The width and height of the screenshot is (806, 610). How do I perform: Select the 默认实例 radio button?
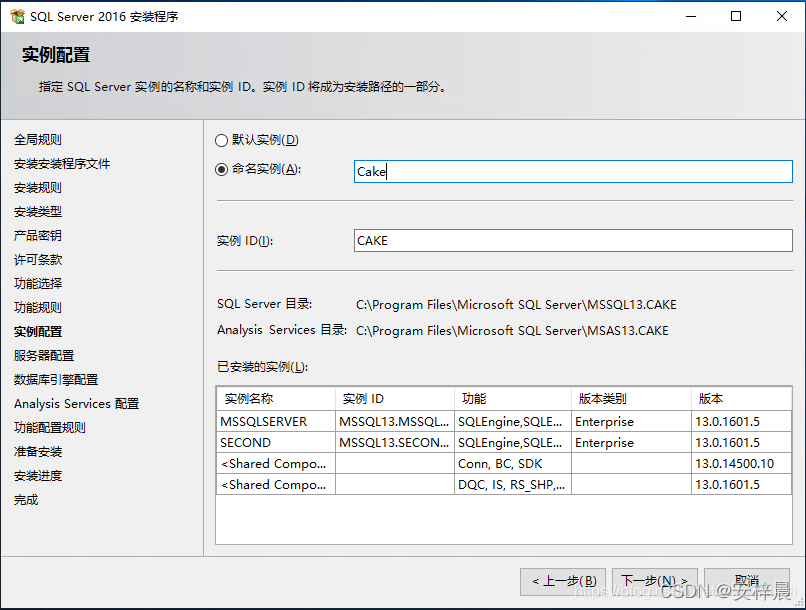[x=221, y=140]
